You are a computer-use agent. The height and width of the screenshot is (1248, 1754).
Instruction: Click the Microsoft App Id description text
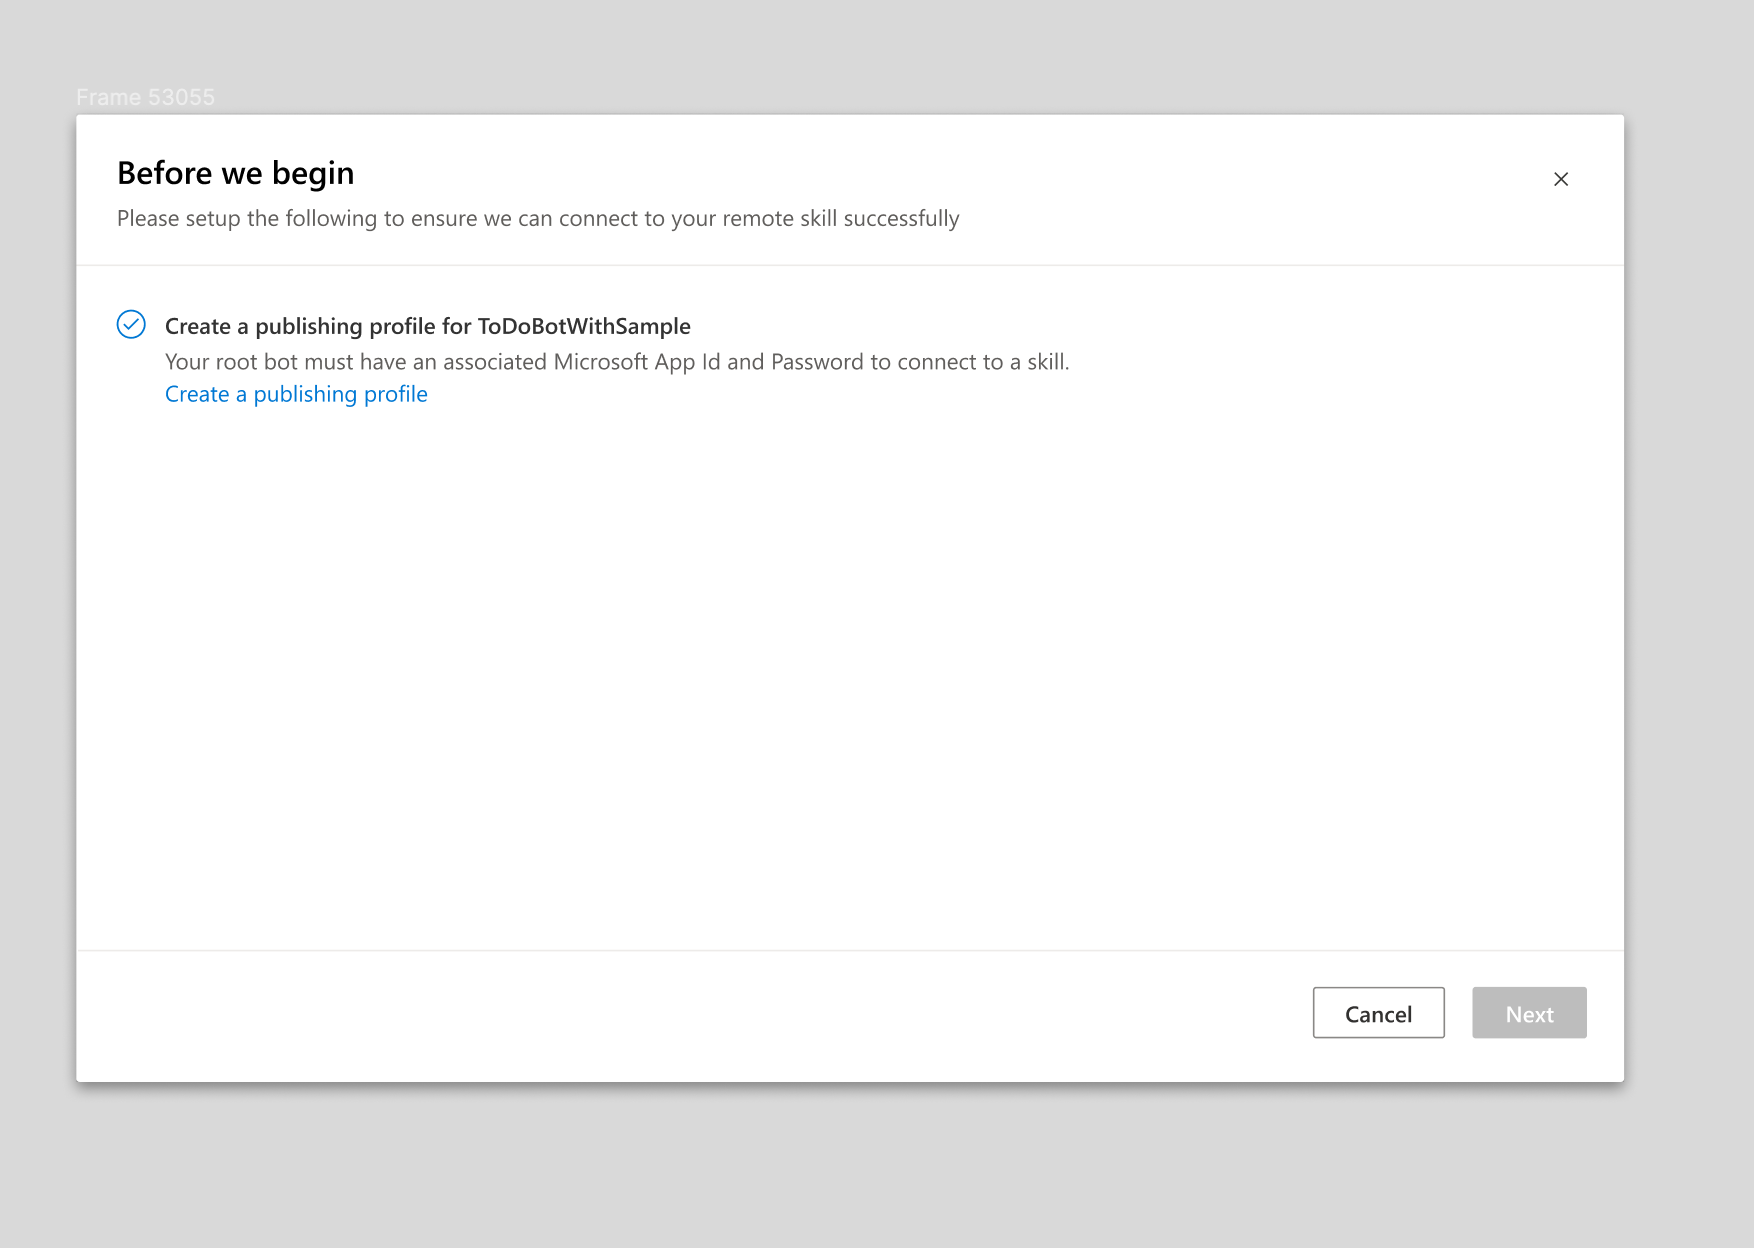617,361
